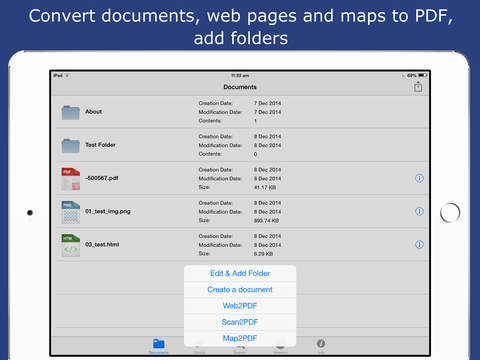This screenshot has height=360, width=480.
Task: Tap the PNG file icon for 01_test_img.png
Action: coord(71,212)
